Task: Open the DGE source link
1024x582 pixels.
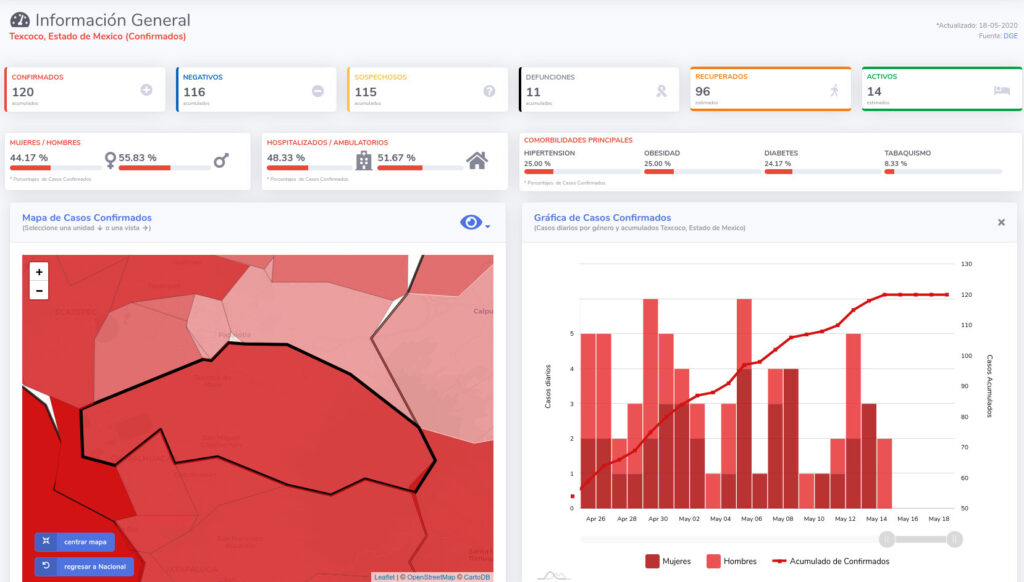Action: pos(1011,36)
